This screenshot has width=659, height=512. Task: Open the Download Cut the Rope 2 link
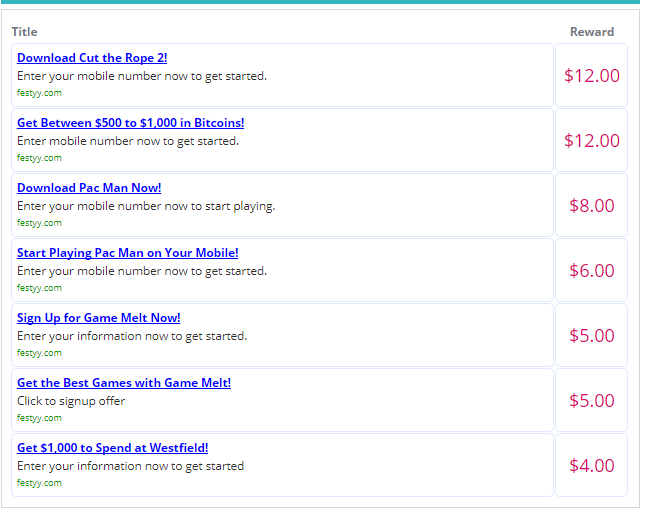coord(92,58)
